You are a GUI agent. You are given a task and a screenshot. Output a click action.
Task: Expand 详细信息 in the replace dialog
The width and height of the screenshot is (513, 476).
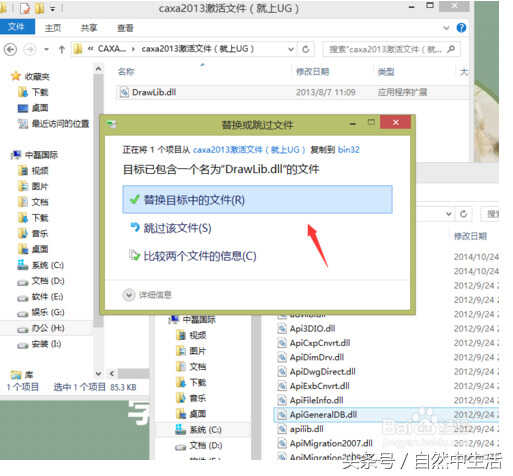click(147, 295)
